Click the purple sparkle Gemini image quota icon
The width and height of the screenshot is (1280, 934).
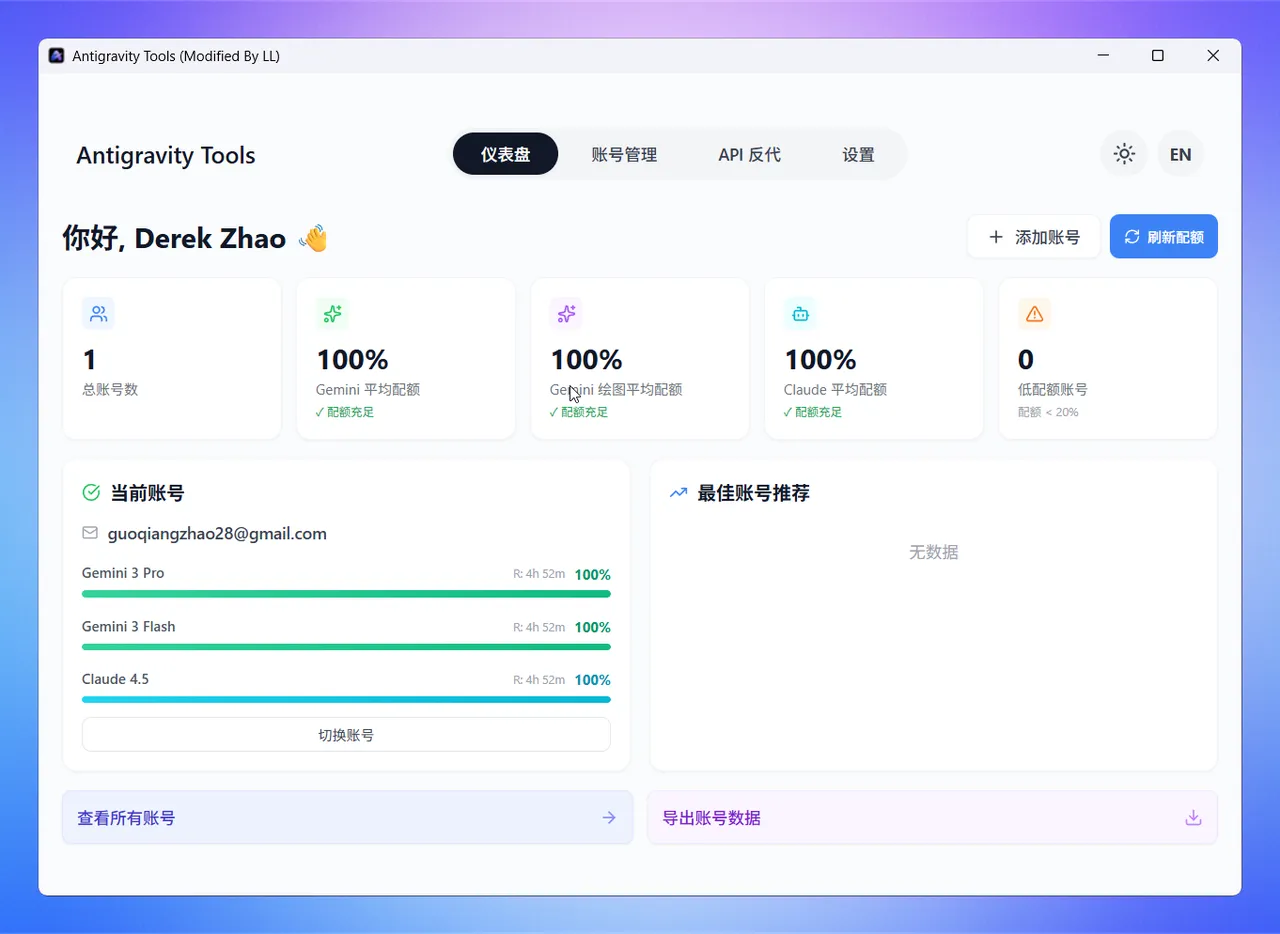pyautogui.click(x=566, y=314)
